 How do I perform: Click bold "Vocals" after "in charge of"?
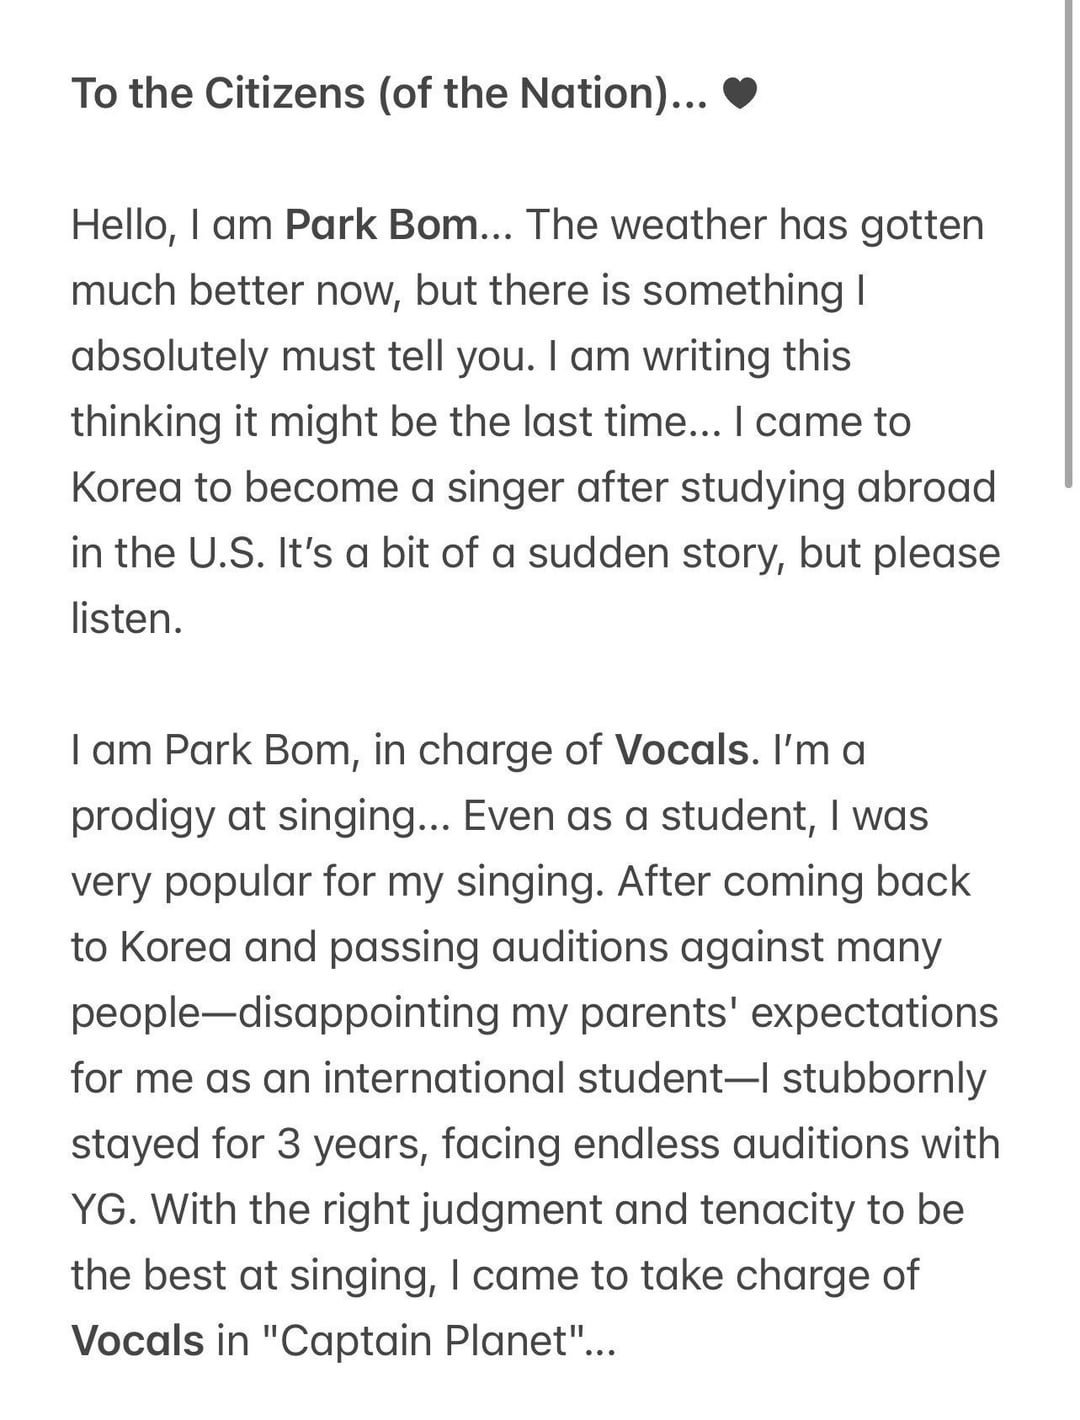pos(681,749)
